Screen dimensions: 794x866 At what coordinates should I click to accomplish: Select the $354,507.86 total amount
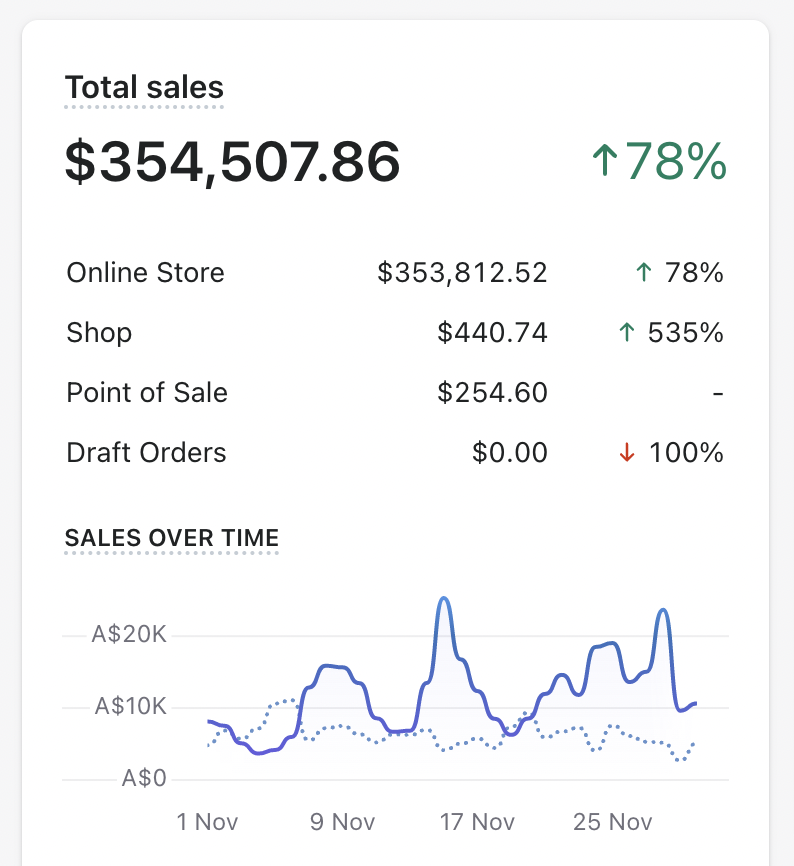[x=233, y=162]
